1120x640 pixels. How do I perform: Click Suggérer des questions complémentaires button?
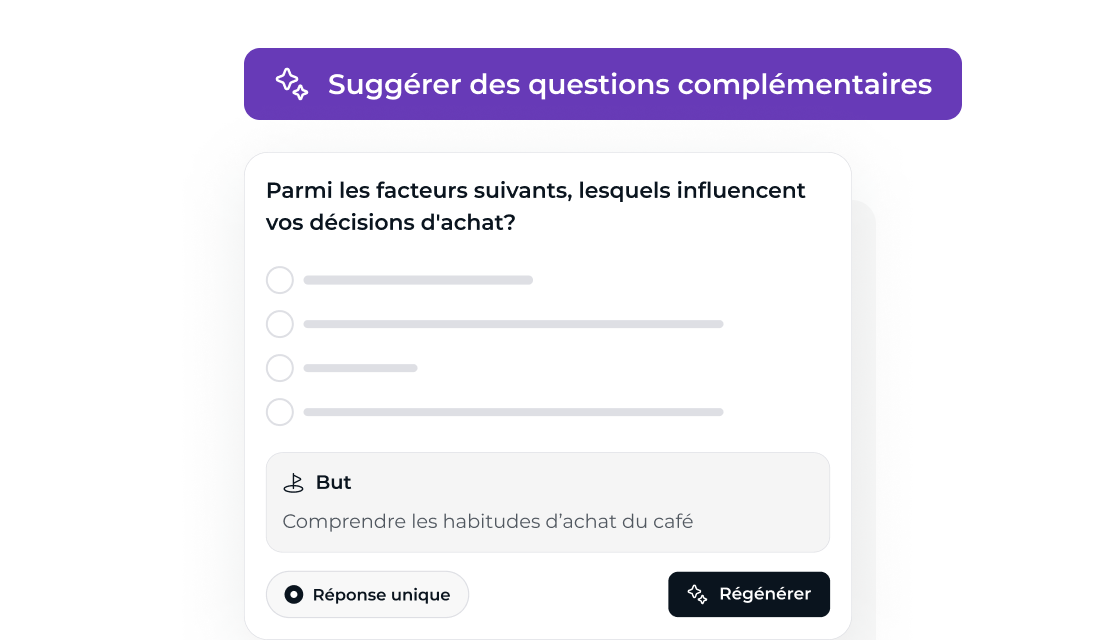click(x=603, y=84)
